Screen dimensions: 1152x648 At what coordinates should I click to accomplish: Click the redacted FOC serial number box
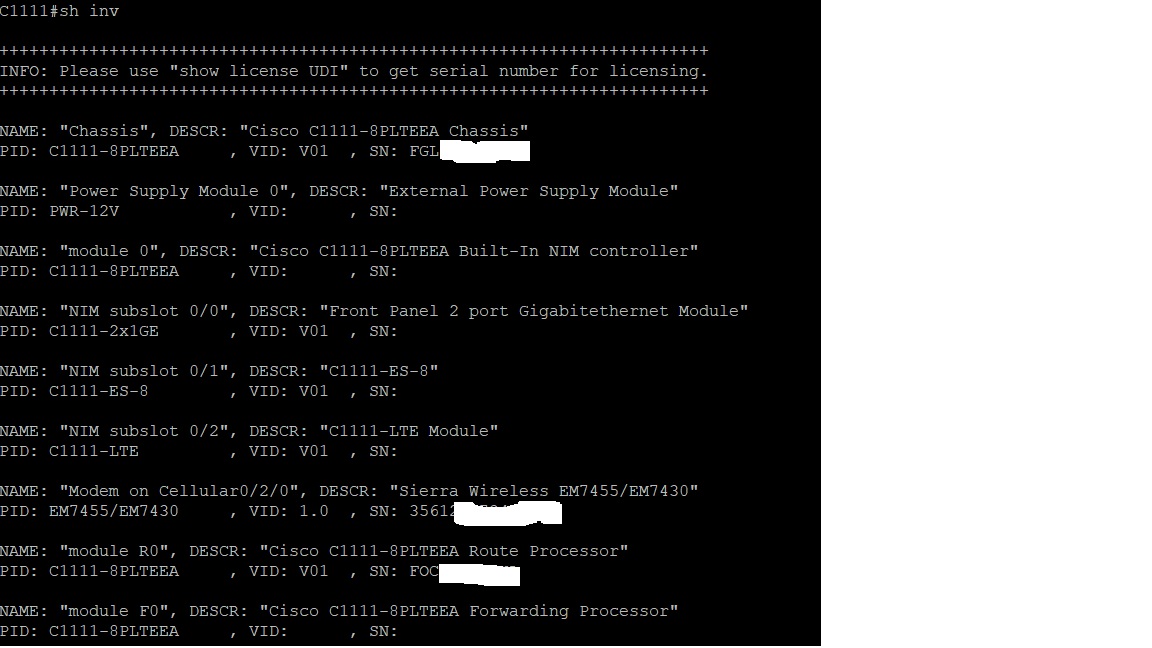click(479, 574)
